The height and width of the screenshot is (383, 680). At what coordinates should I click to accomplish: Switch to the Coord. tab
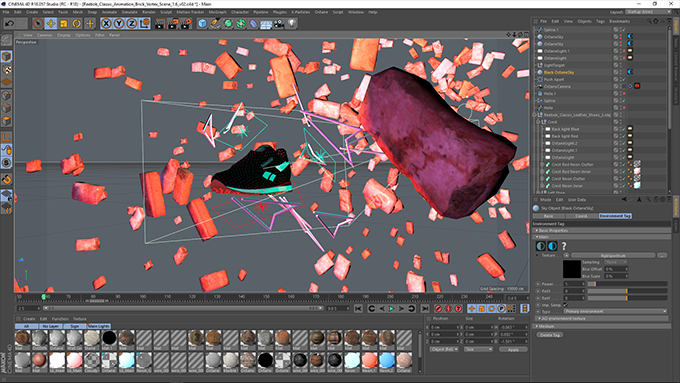[582, 216]
